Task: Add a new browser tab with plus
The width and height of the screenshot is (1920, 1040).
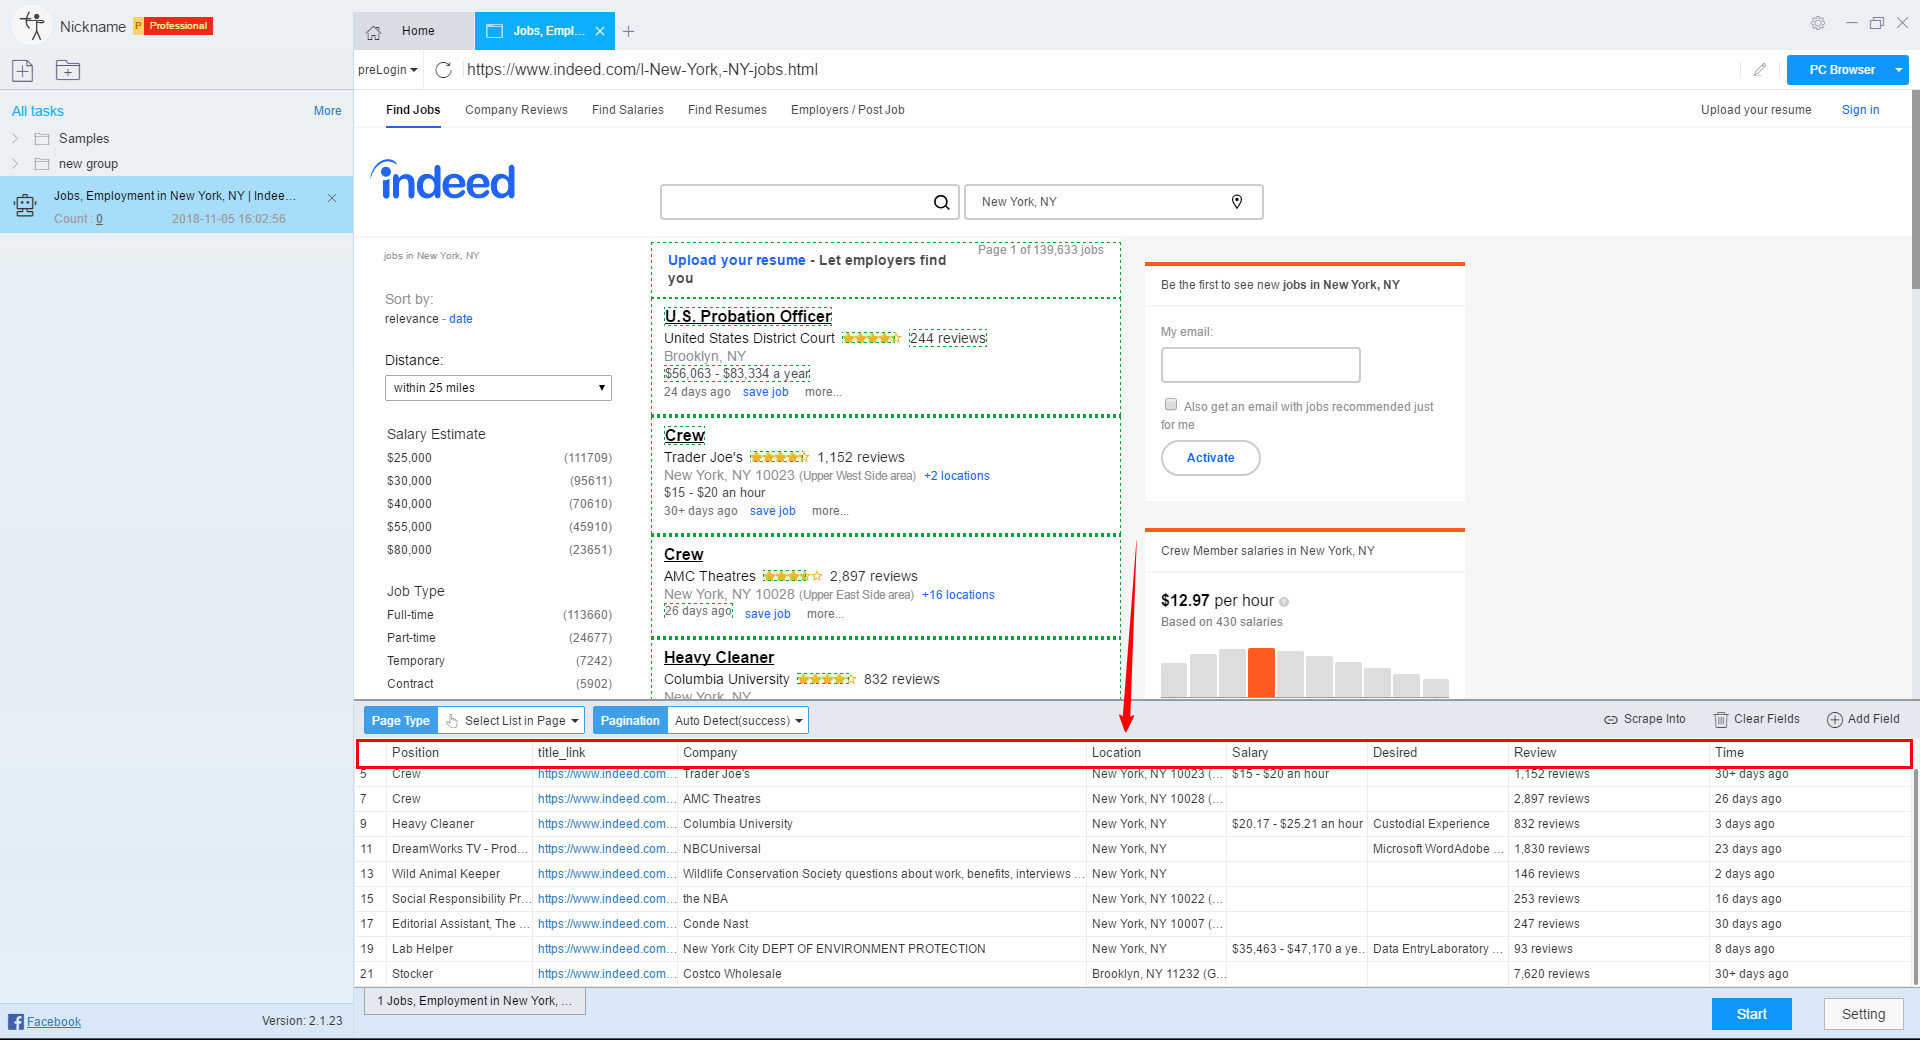Action: (628, 32)
